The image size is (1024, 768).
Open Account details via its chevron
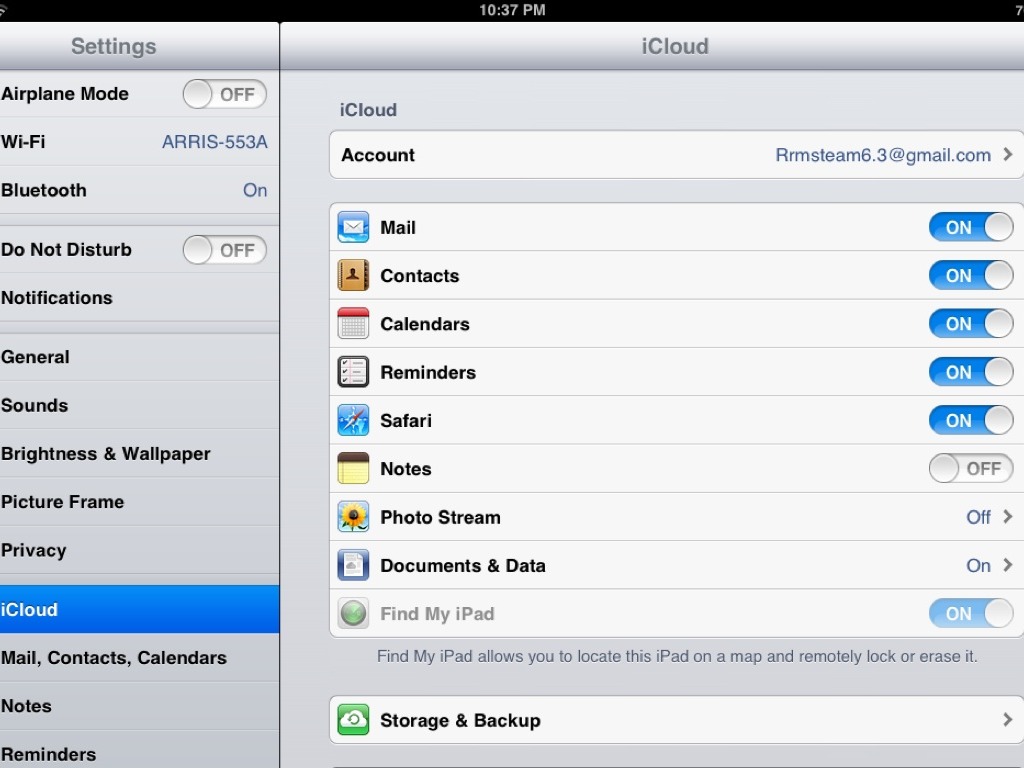click(1007, 155)
